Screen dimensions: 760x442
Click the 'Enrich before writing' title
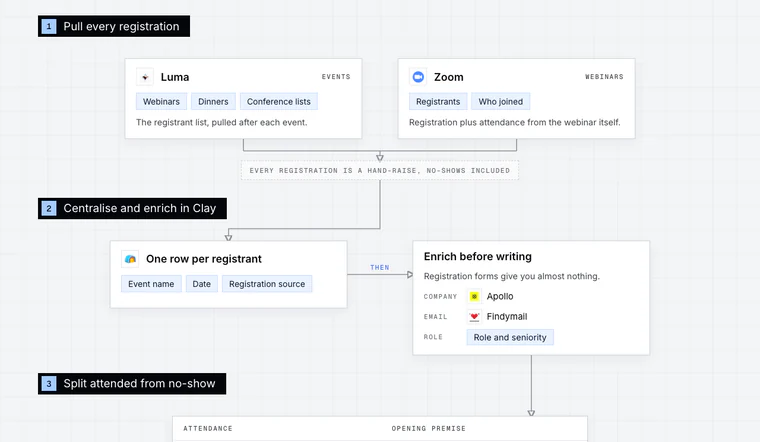[x=477, y=256]
